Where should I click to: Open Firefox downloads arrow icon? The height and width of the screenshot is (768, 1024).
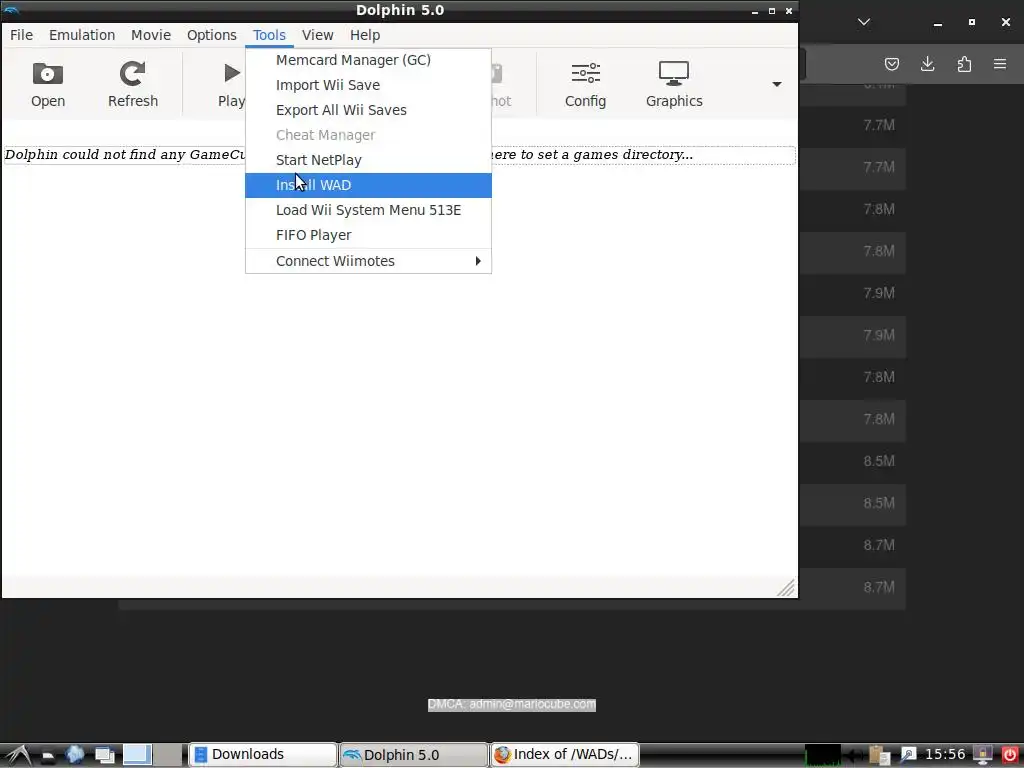(927, 64)
